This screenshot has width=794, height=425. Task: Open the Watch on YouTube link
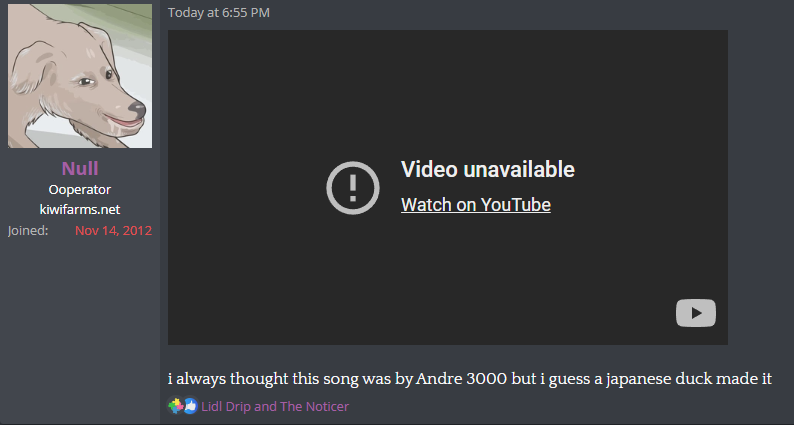(475, 205)
